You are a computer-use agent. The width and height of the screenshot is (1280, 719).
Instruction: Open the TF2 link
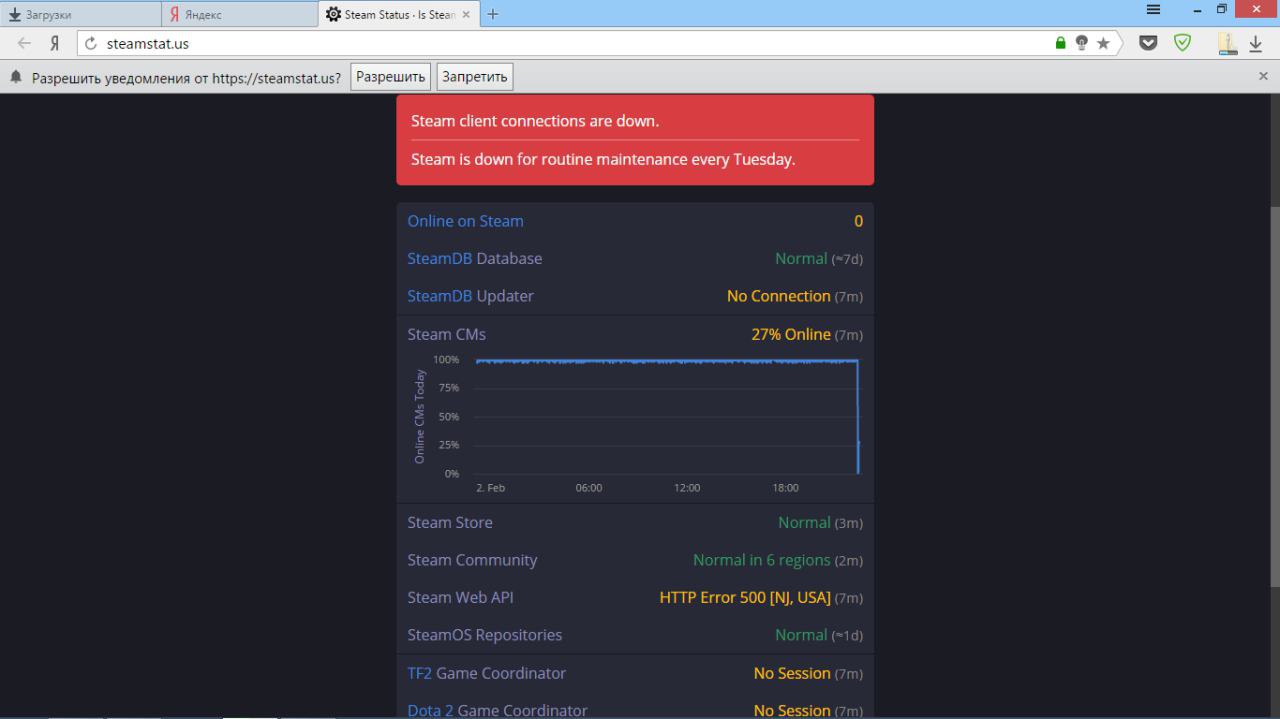tap(419, 673)
